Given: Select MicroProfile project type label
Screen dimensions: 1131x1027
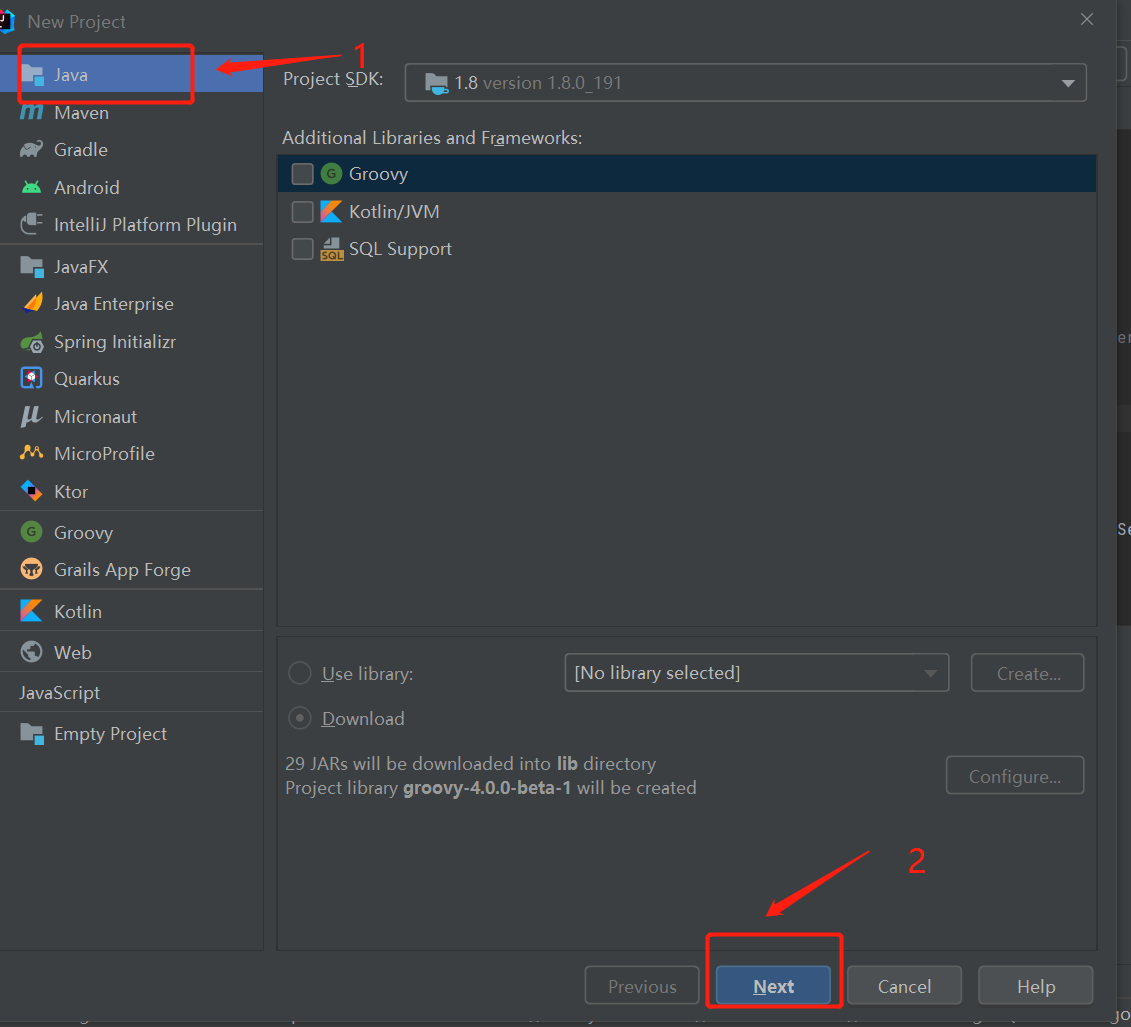Looking at the screenshot, I should (x=105, y=454).
